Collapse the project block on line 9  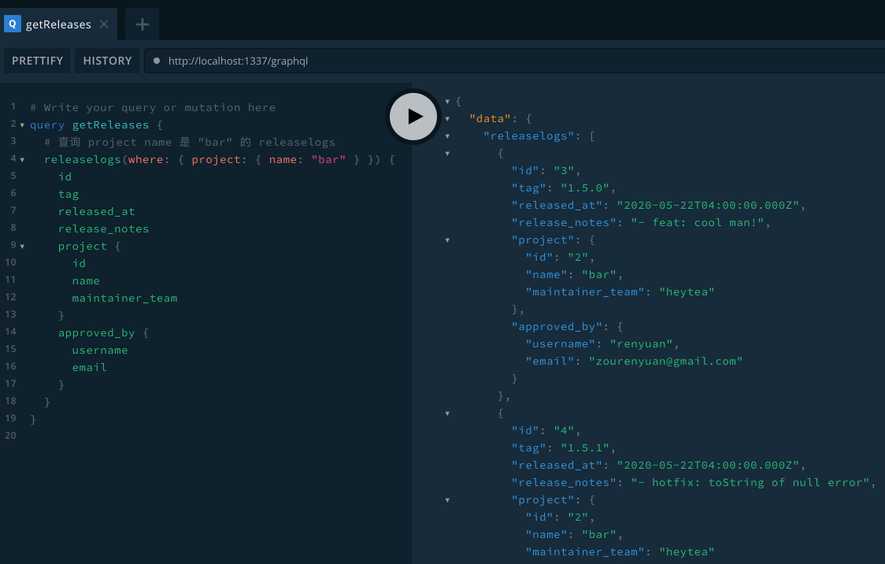tap(23, 246)
